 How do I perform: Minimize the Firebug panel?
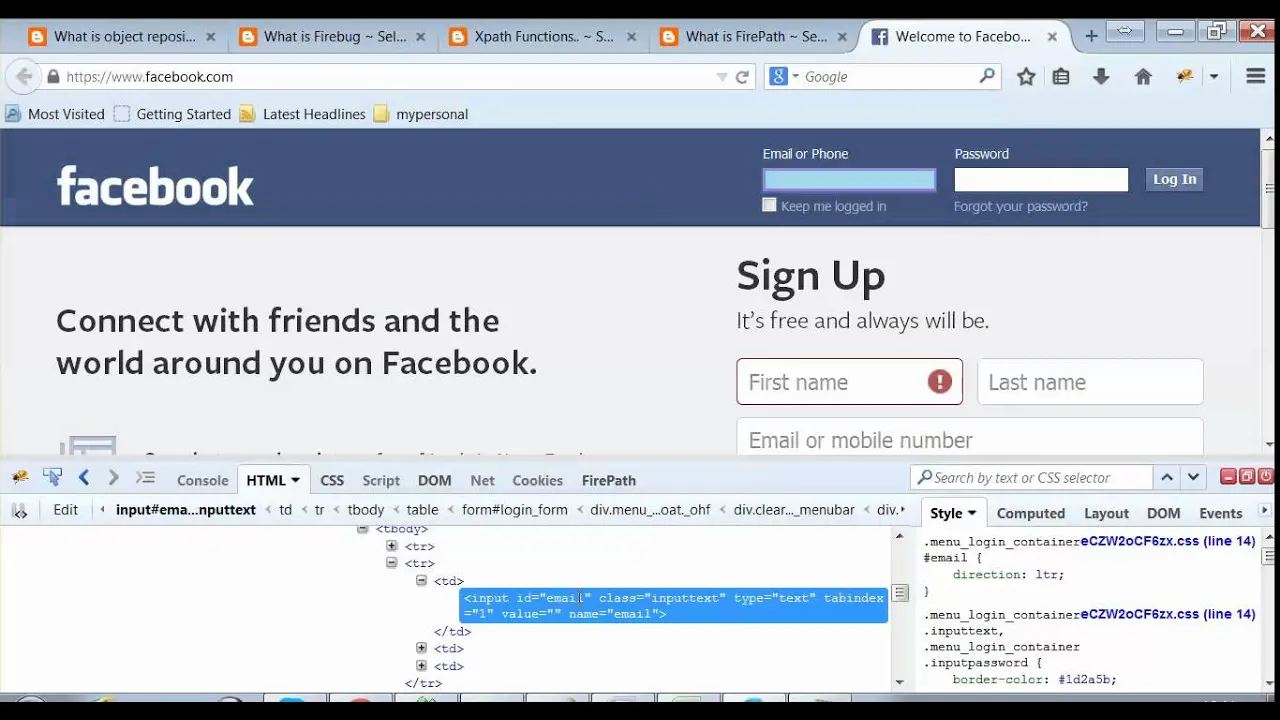point(1229,477)
